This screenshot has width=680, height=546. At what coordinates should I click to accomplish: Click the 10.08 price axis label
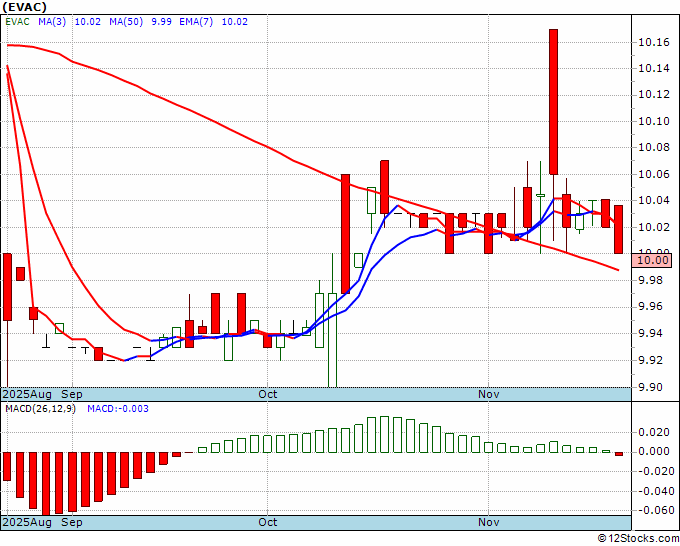(x=654, y=148)
